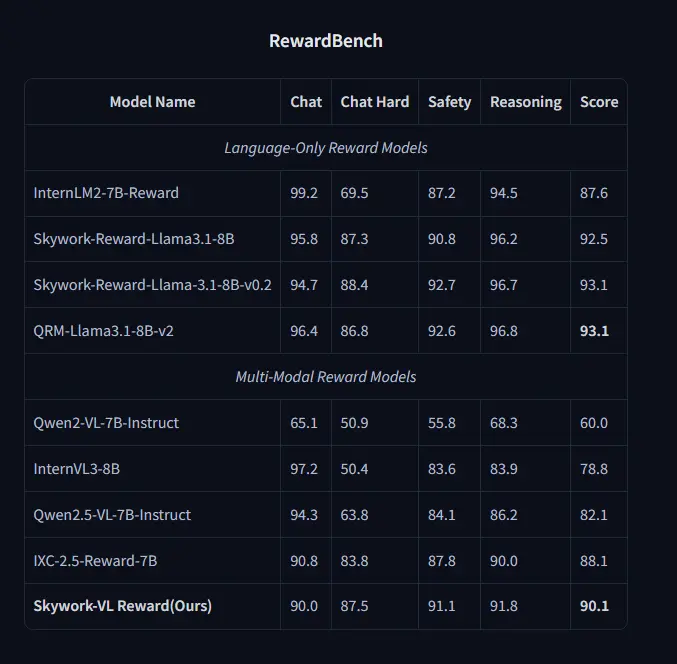
Task: Select InternVL3-8B Reasoning value 83.9
Action: tap(504, 469)
